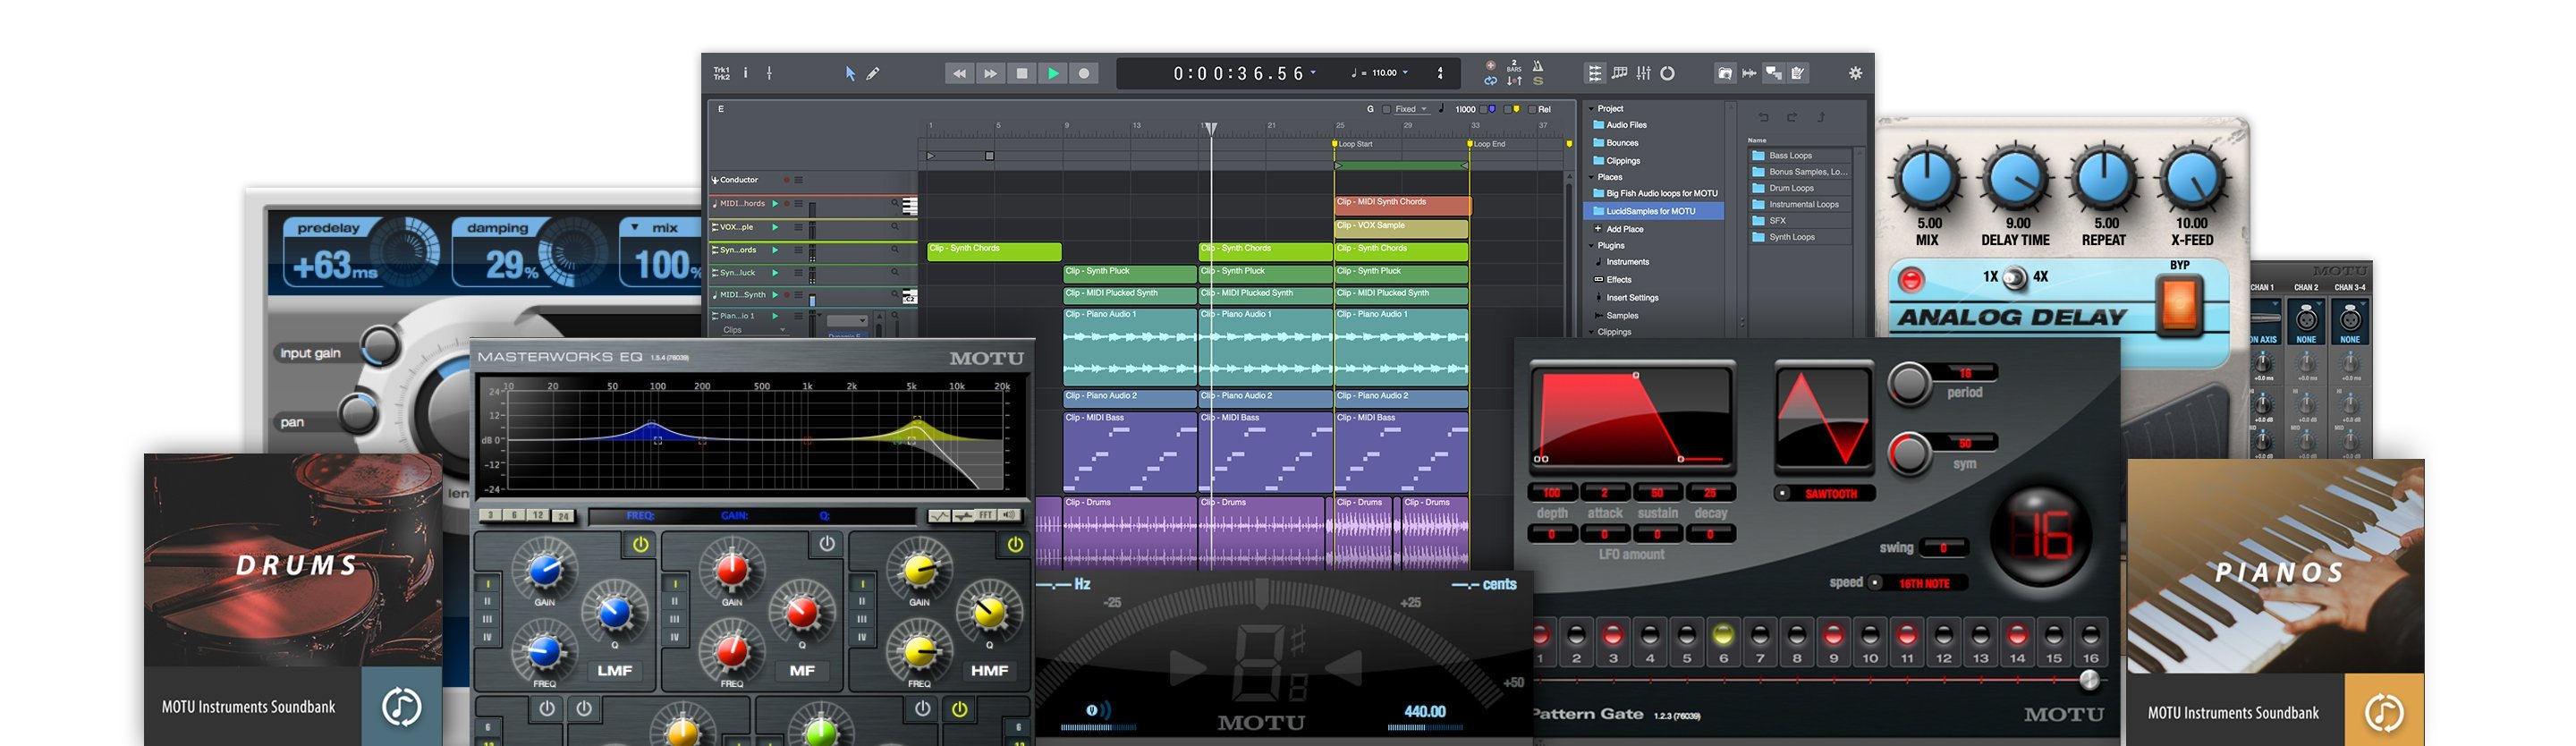Click the Play button in the transport bar
The height and width of the screenshot is (746, 2576).
(x=1052, y=73)
